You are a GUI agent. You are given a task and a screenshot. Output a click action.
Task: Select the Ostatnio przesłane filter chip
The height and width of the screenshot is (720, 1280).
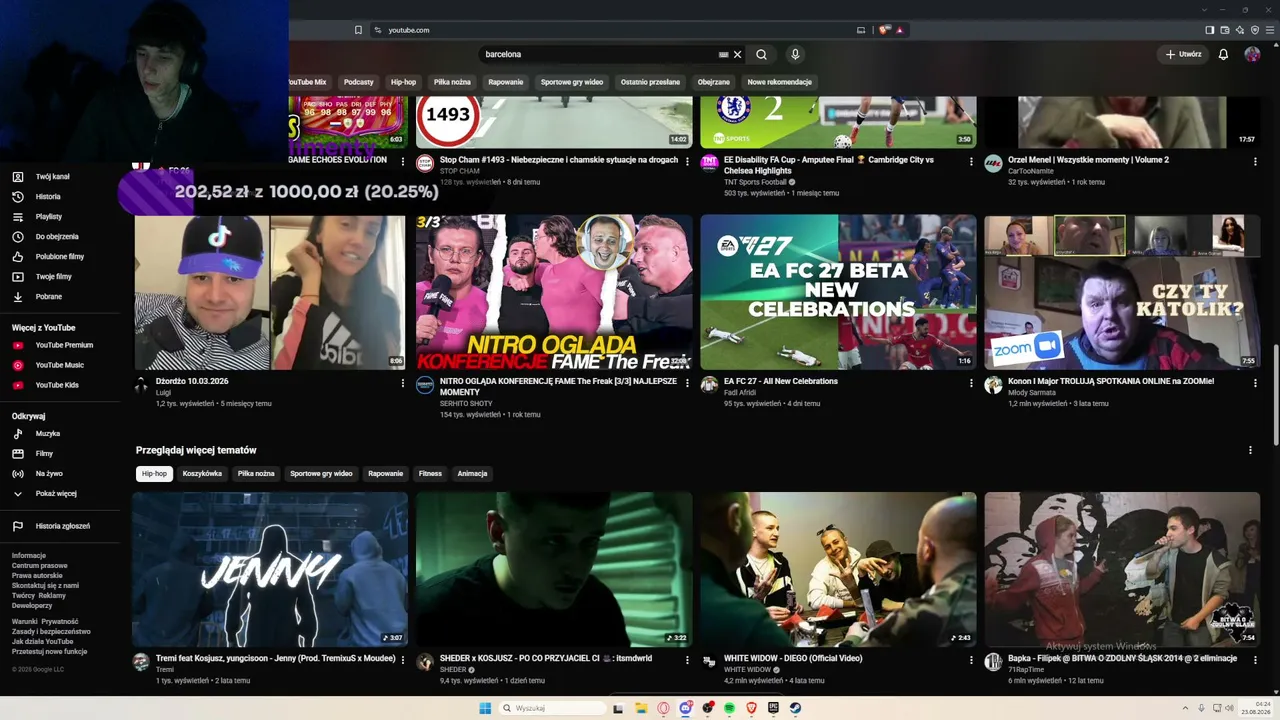[650, 82]
